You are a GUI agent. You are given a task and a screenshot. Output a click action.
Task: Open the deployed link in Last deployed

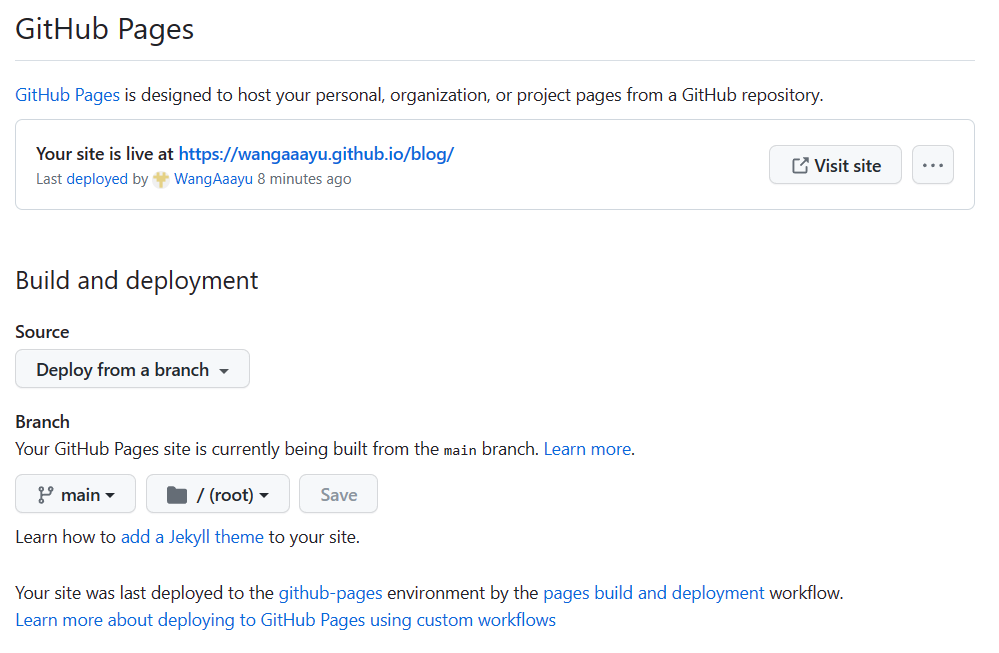point(97,179)
